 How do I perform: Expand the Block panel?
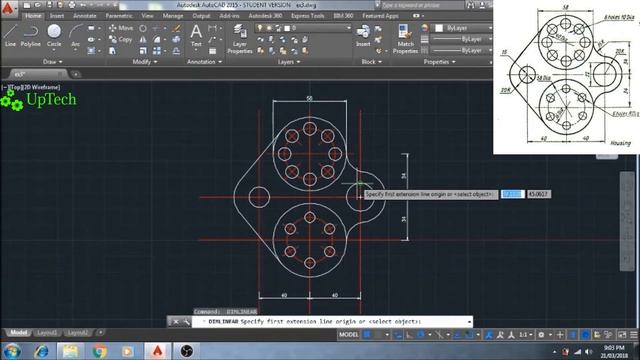coord(371,62)
